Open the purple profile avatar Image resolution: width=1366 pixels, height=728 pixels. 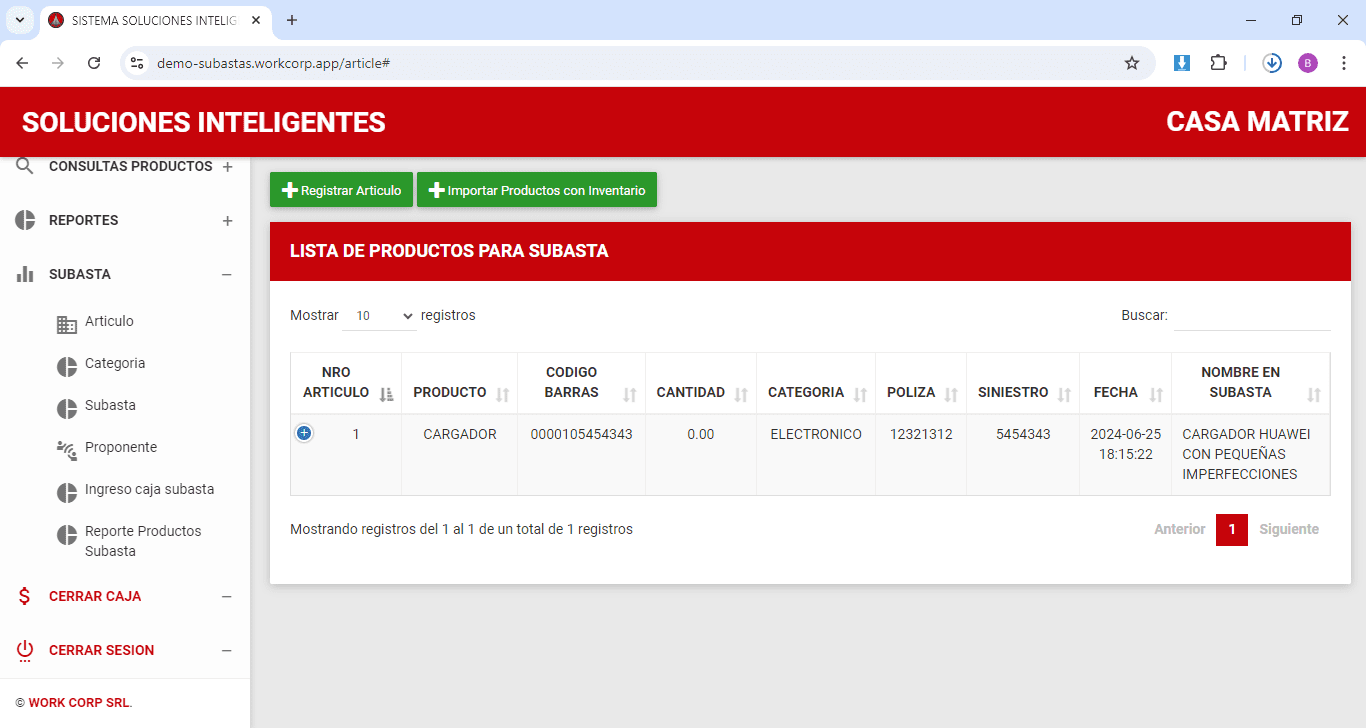click(1308, 63)
